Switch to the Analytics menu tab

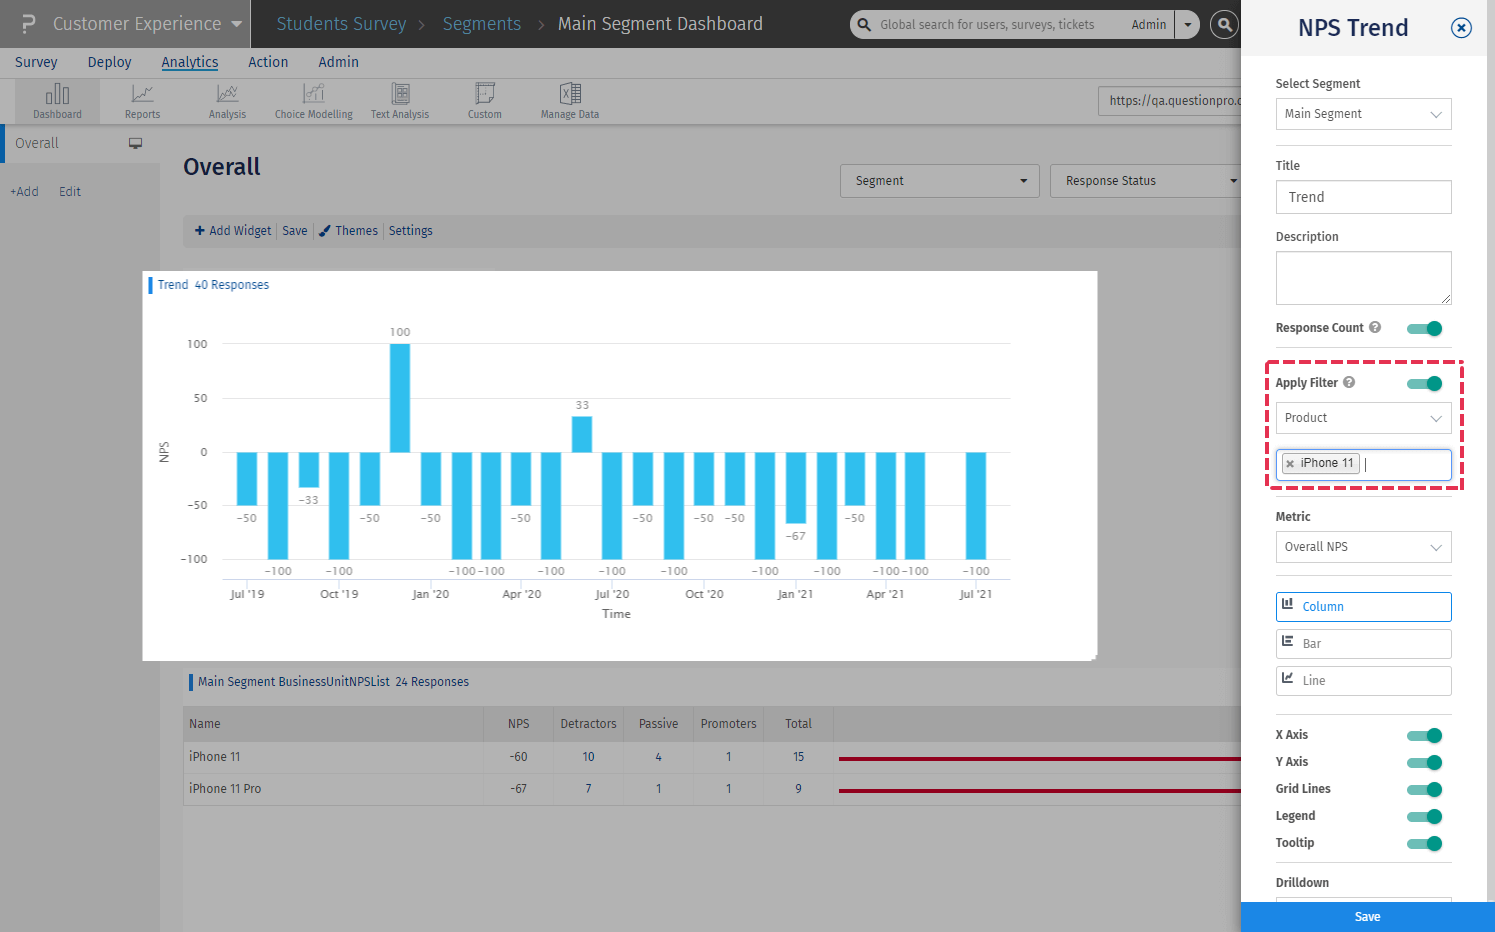click(x=190, y=62)
